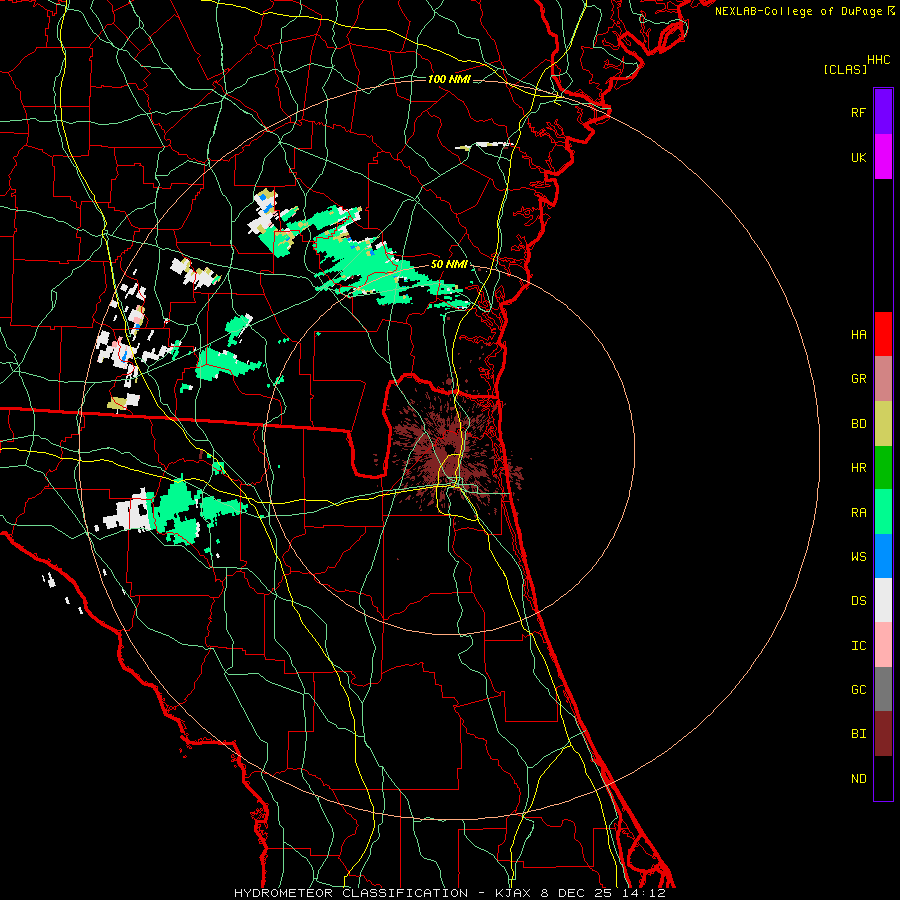This screenshot has width=900, height=900.
Task: Click the GR legend label
Action: (858, 379)
